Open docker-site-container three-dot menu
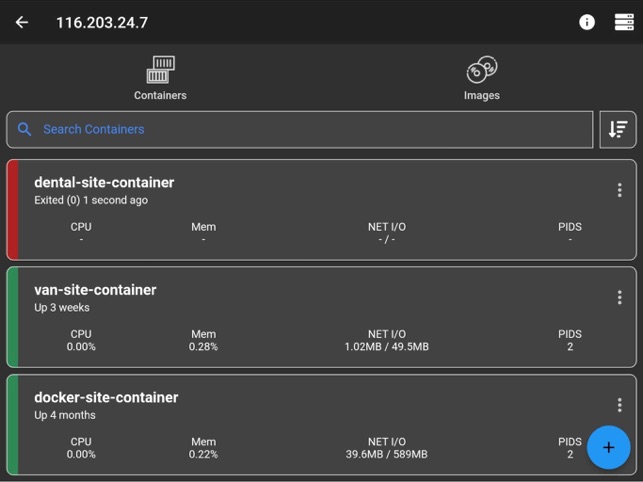Image resolution: width=643 pixels, height=482 pixels. (620, 405)
